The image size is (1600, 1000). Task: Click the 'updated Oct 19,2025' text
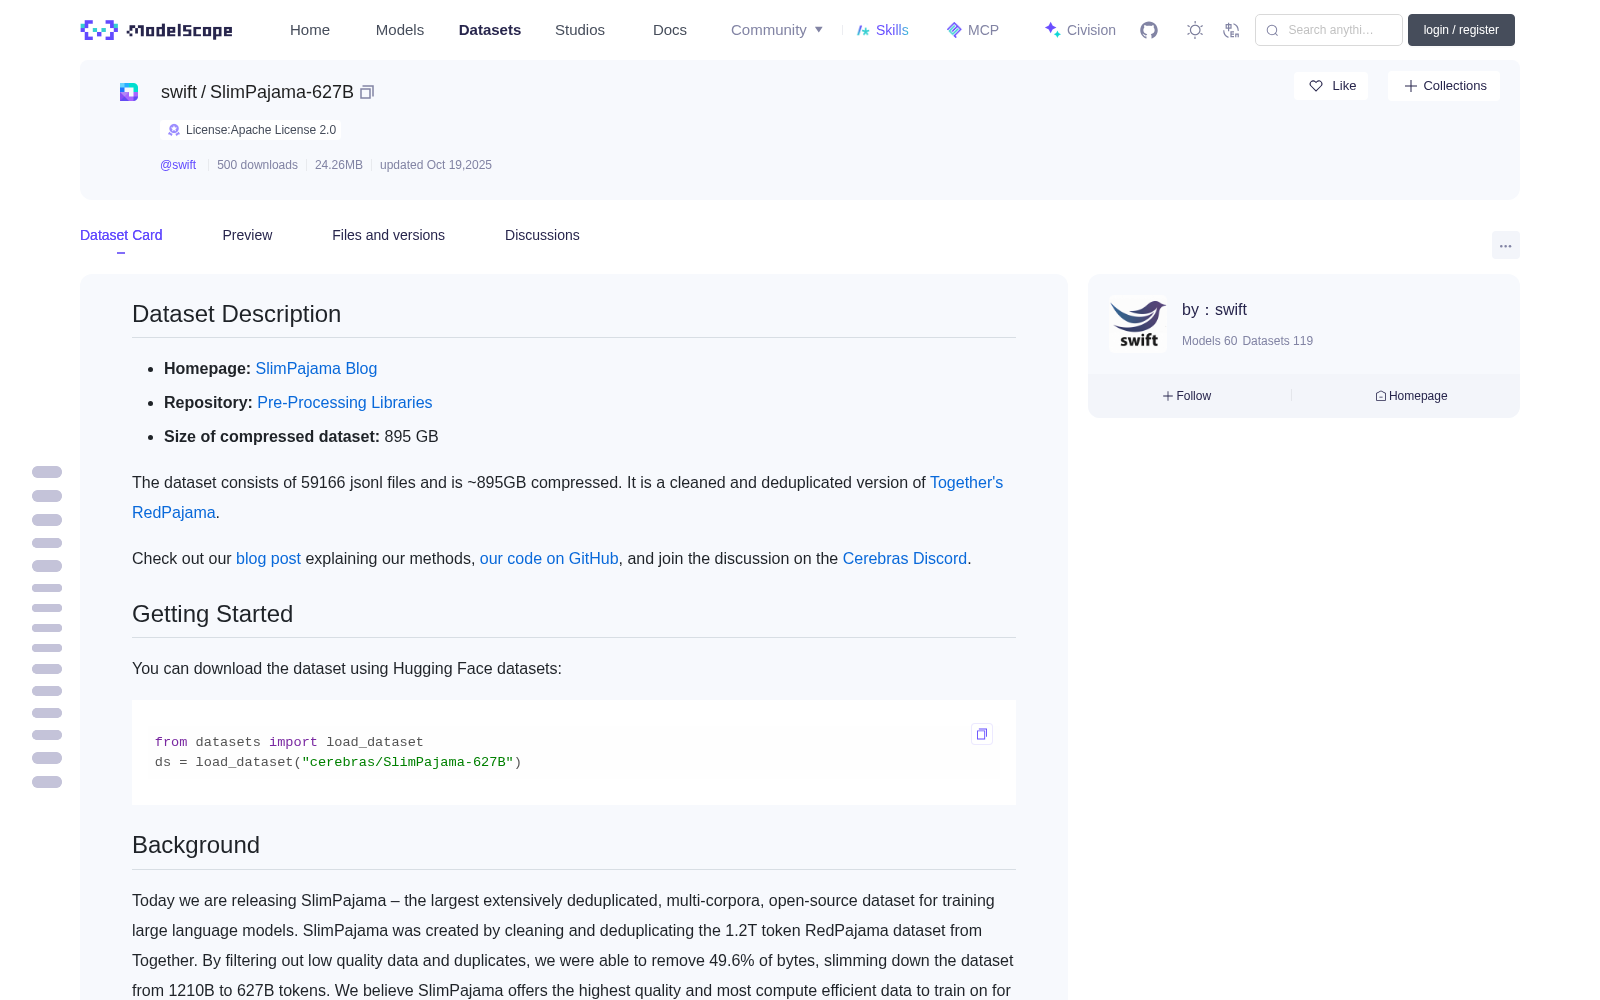click(436, 165)
